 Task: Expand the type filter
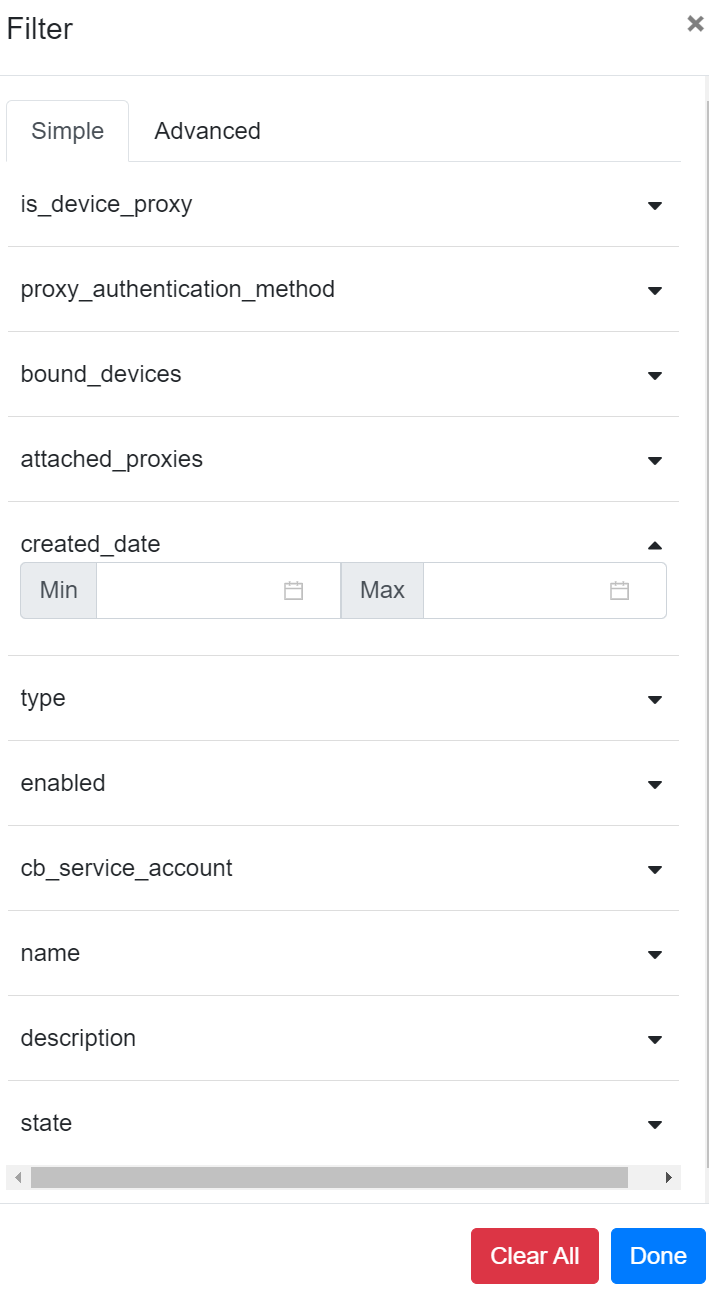click(x=655, y=699)
